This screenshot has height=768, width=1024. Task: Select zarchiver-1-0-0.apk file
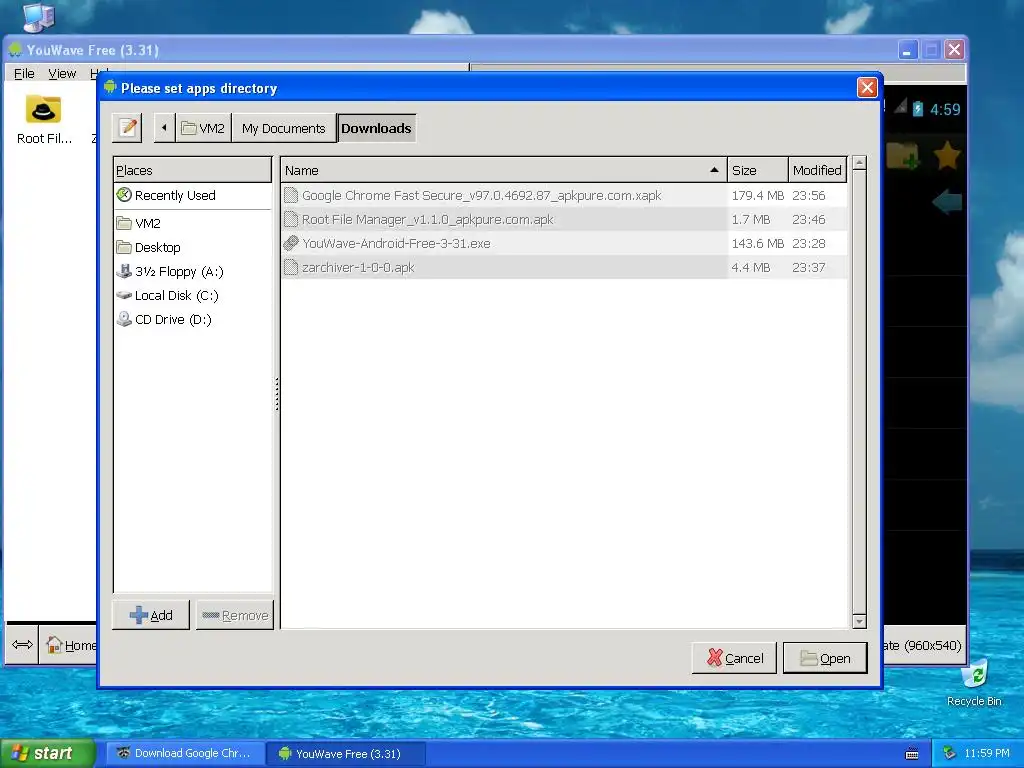(x=564, y=268)
